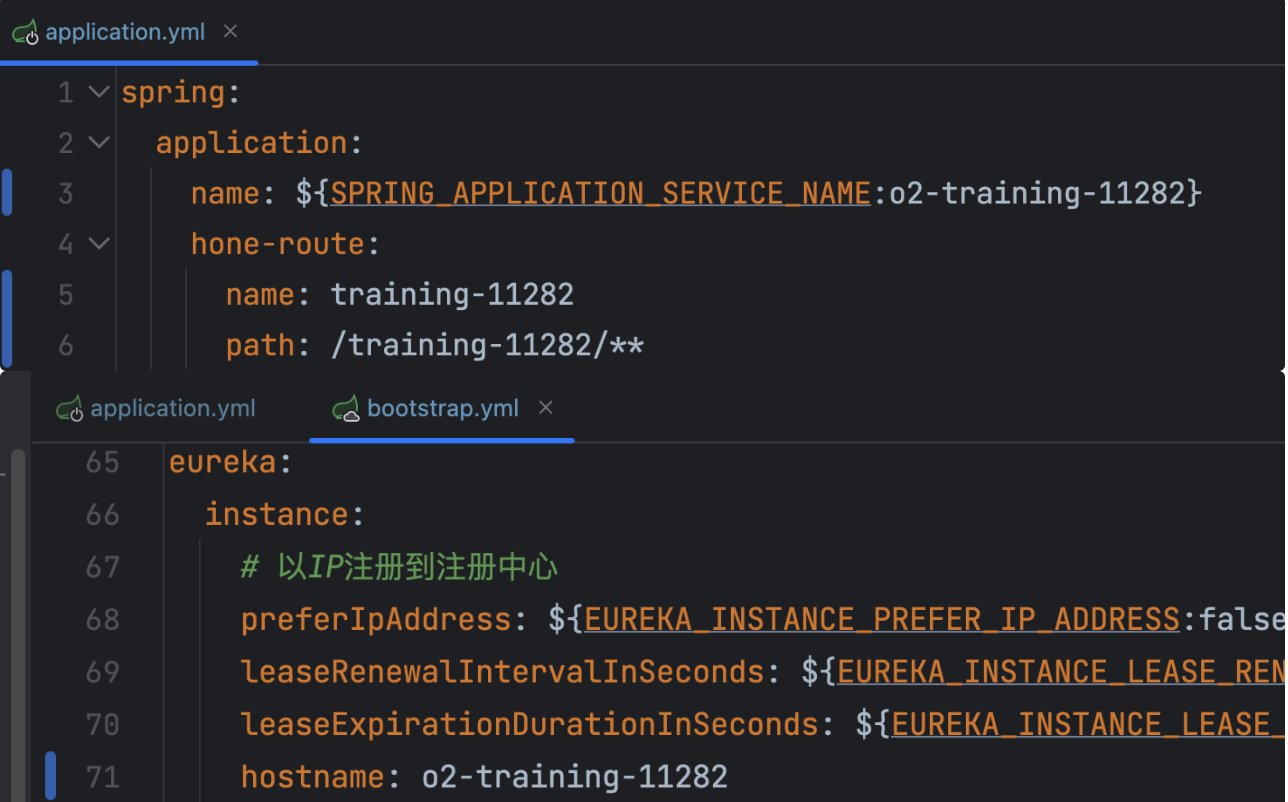
Task: Click the bootstrap.yml cloud file icon
Action: (x=346, y=409)
